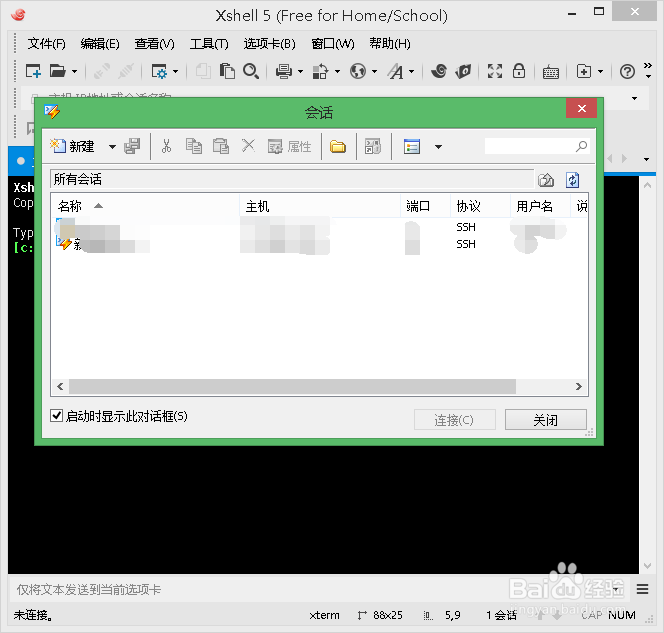
Task: Expand the properties gear dropdown arrow
Action: pos(175,72)
